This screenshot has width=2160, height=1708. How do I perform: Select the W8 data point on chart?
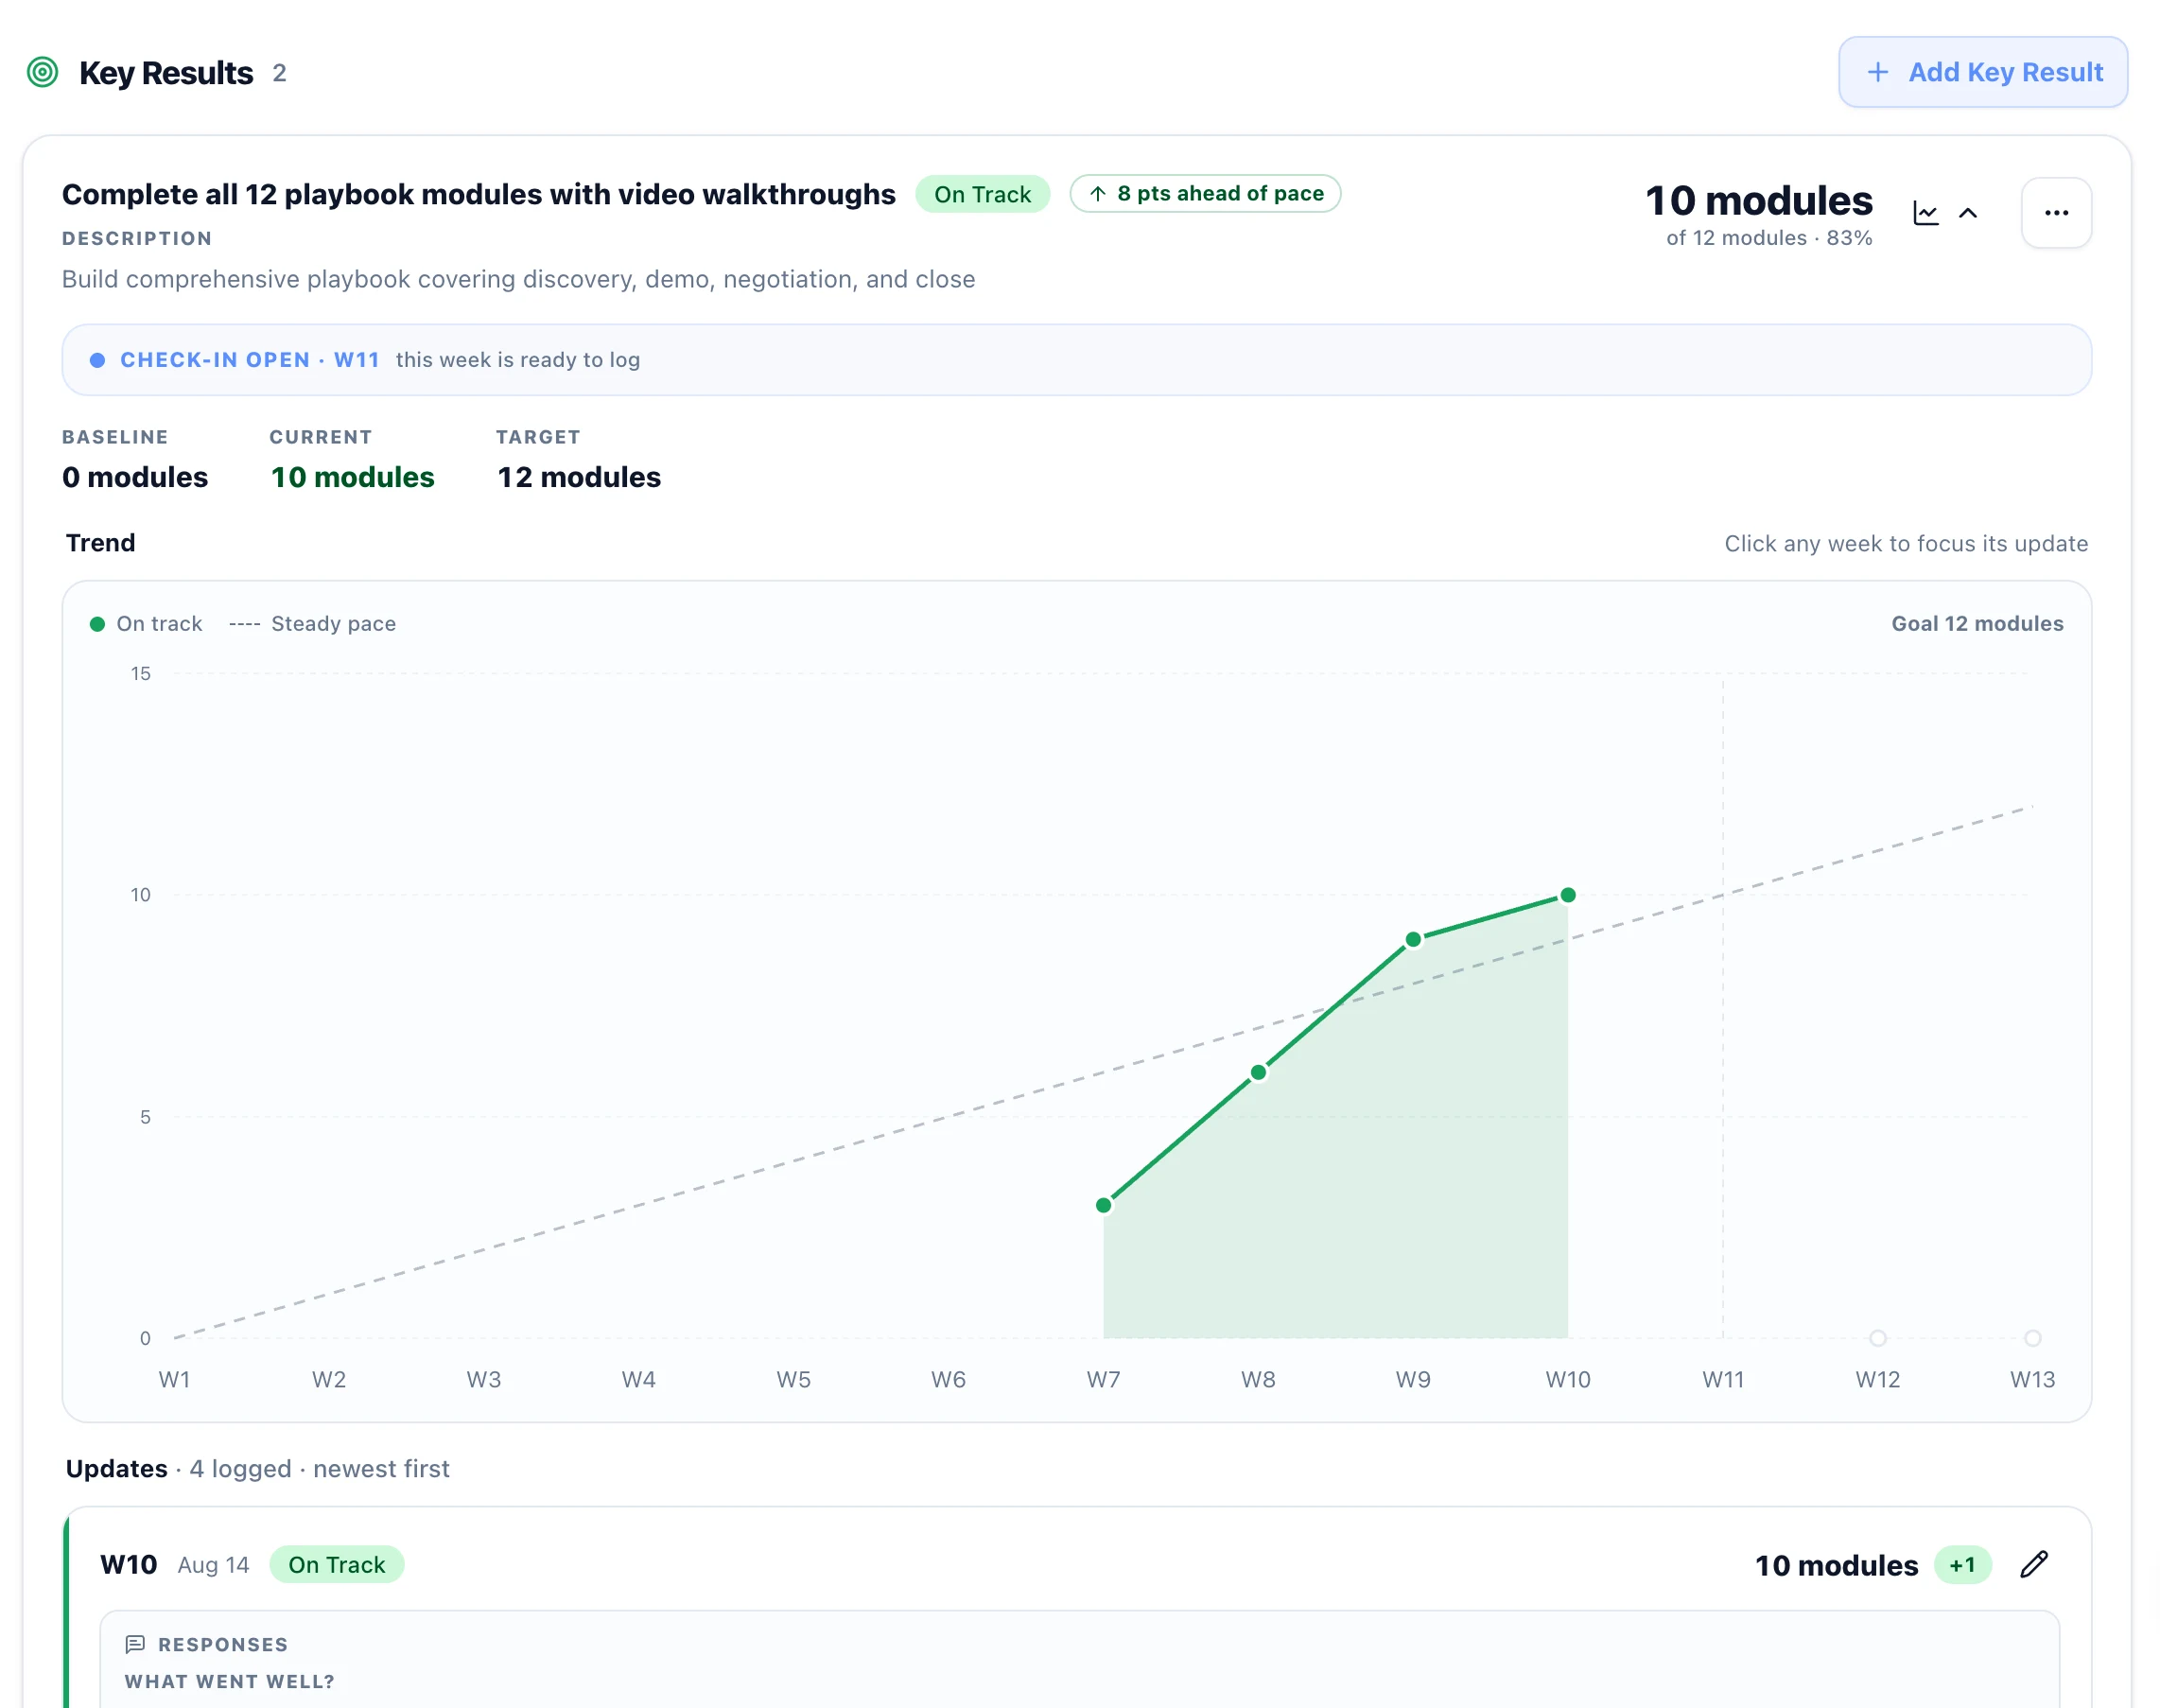coord(1258,1072)
